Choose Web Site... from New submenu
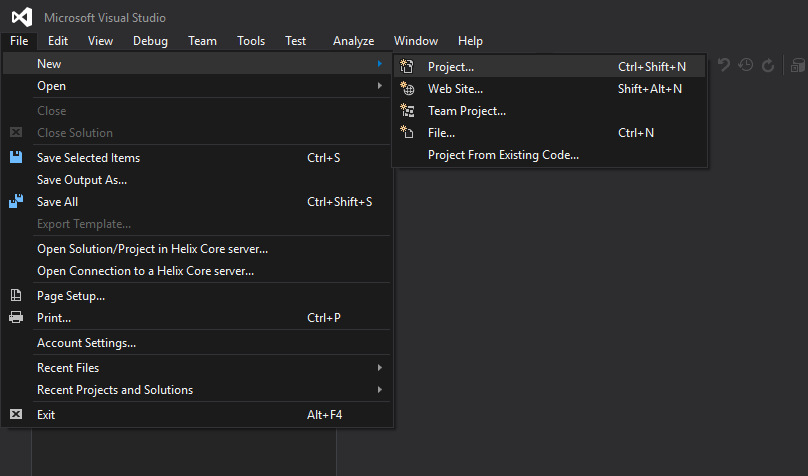Image resolution: width=808 pixels, height=476 pixels. [549, 89]
